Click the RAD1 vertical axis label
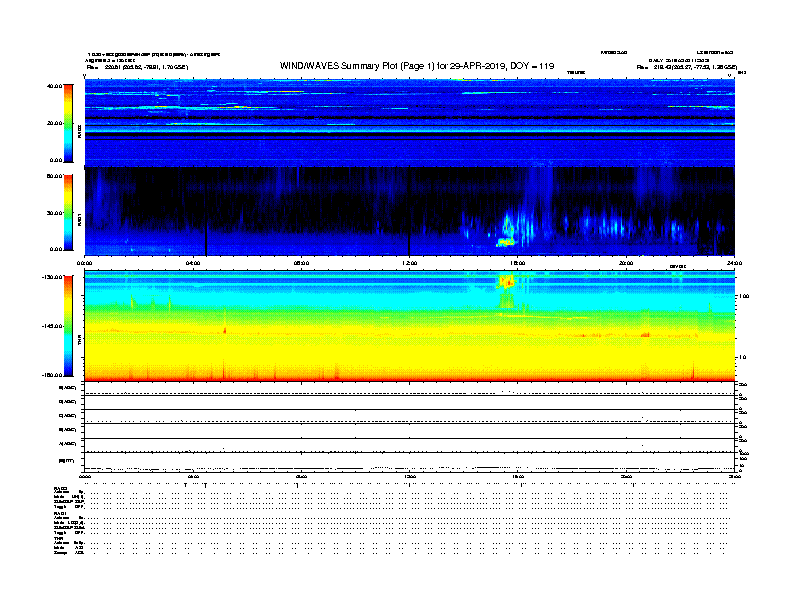 [x=79, y=219]
